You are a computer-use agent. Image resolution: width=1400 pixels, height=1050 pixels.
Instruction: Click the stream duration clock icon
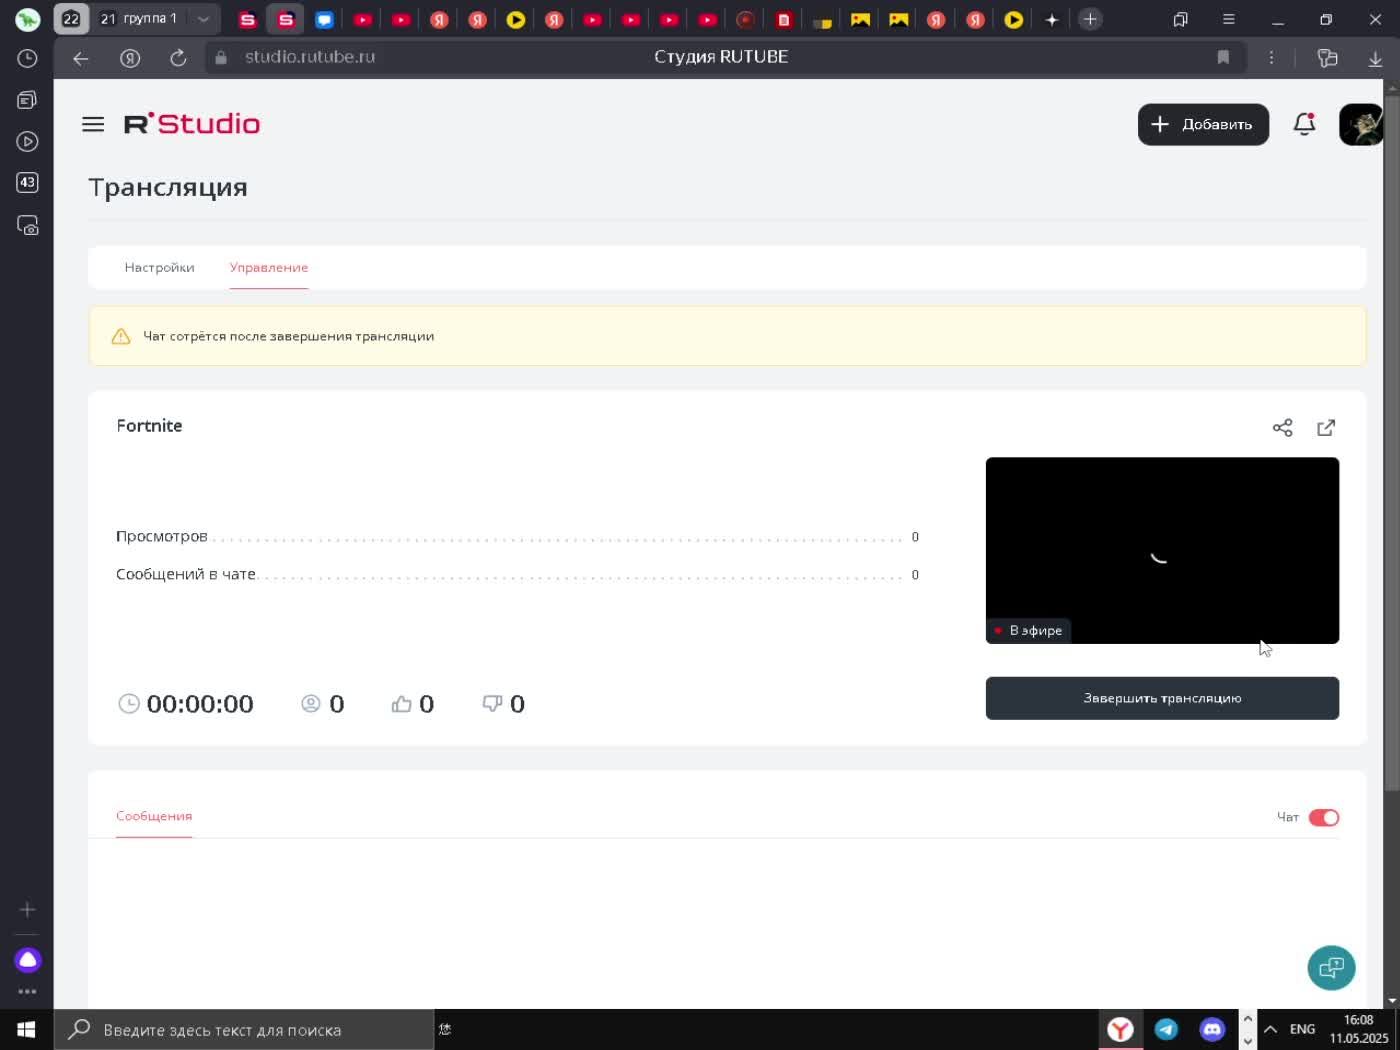pyautogui.click(x=129, y=704)
